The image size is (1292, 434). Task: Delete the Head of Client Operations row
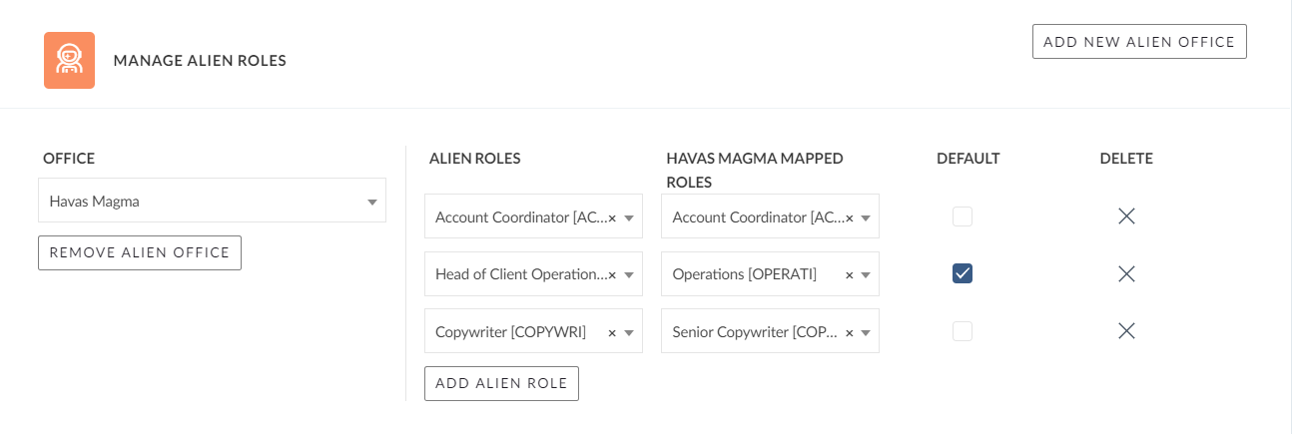(1126, 274)
